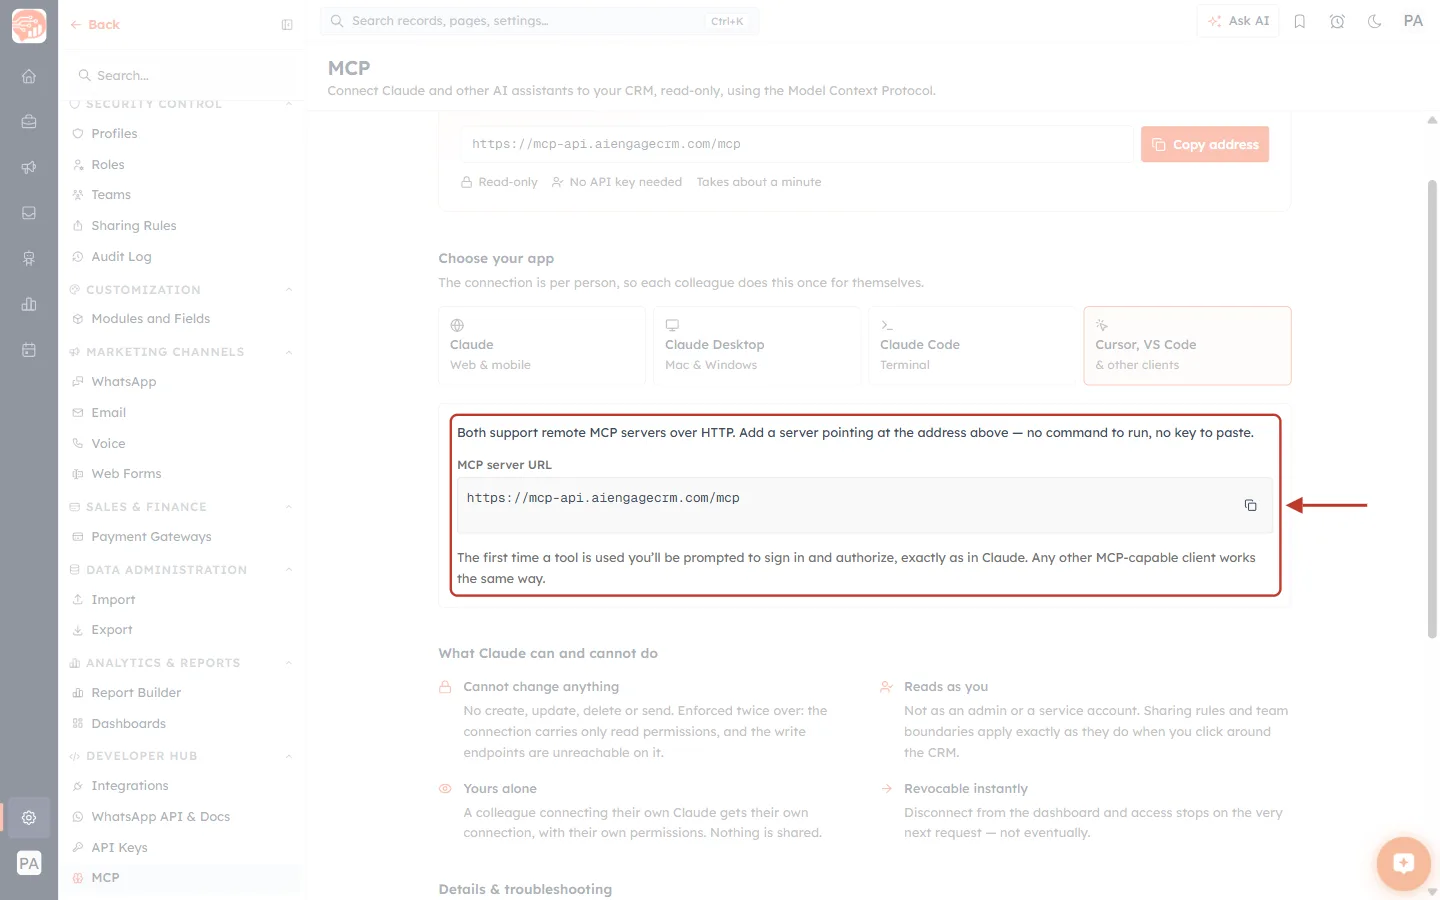Open the inbox icon in left rail
Screen dimensions: 1440x900
point(29,213)
